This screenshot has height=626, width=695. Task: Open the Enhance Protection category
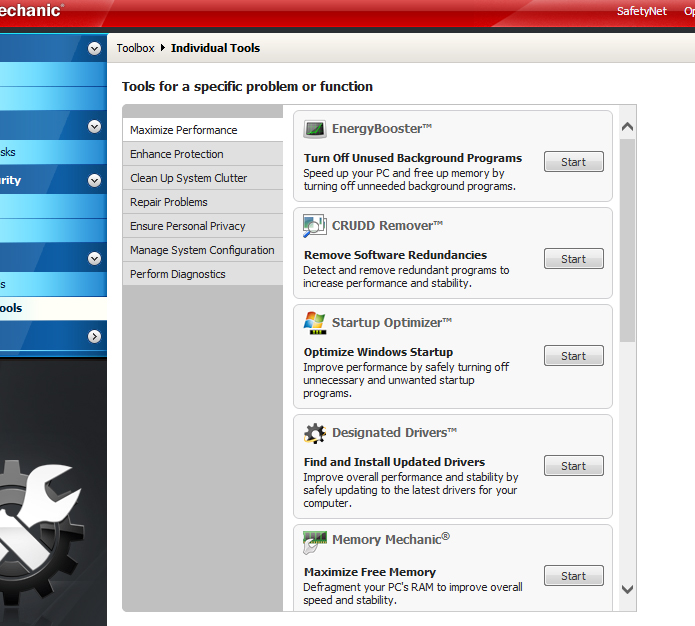(x=203, y=154)
